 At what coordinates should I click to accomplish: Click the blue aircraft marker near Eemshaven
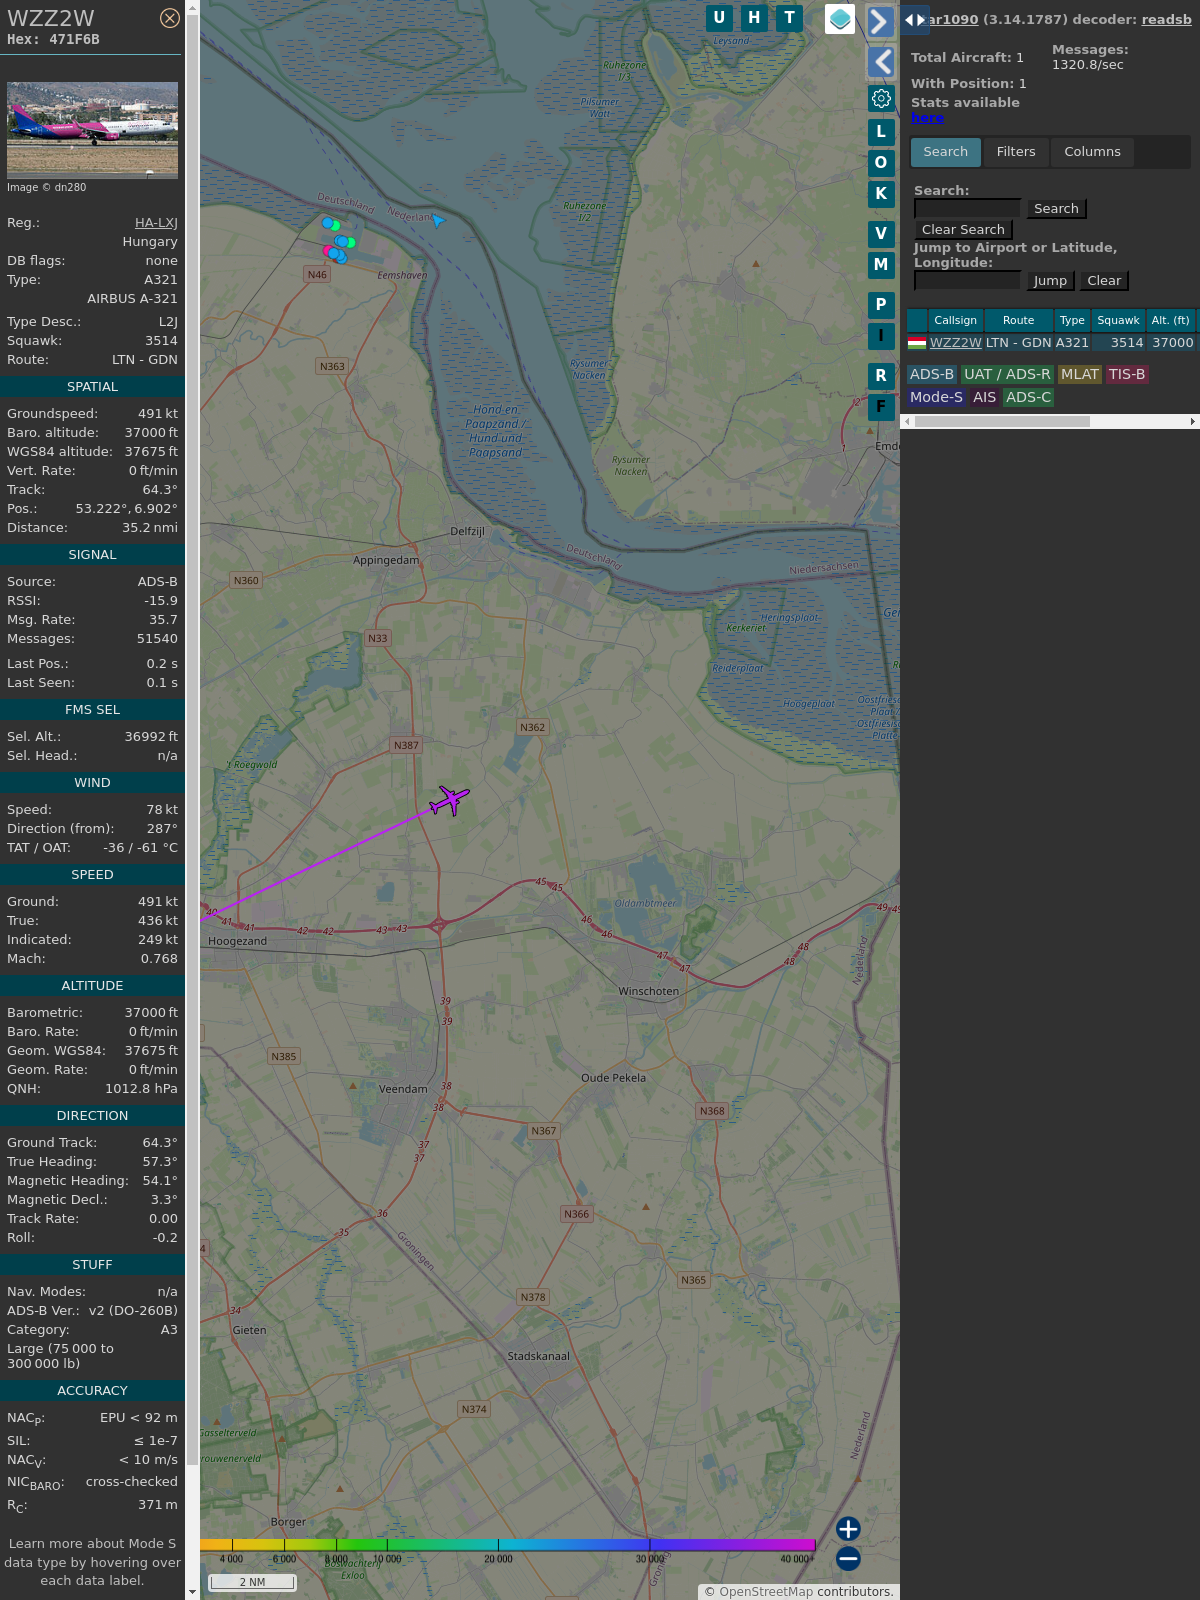(x=437, y=219)
